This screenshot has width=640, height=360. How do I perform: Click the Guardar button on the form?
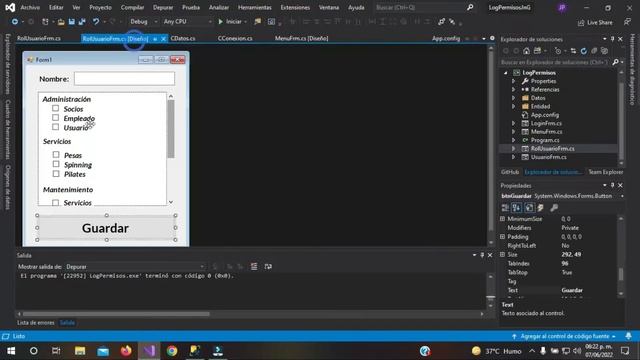tap(106, 228)
